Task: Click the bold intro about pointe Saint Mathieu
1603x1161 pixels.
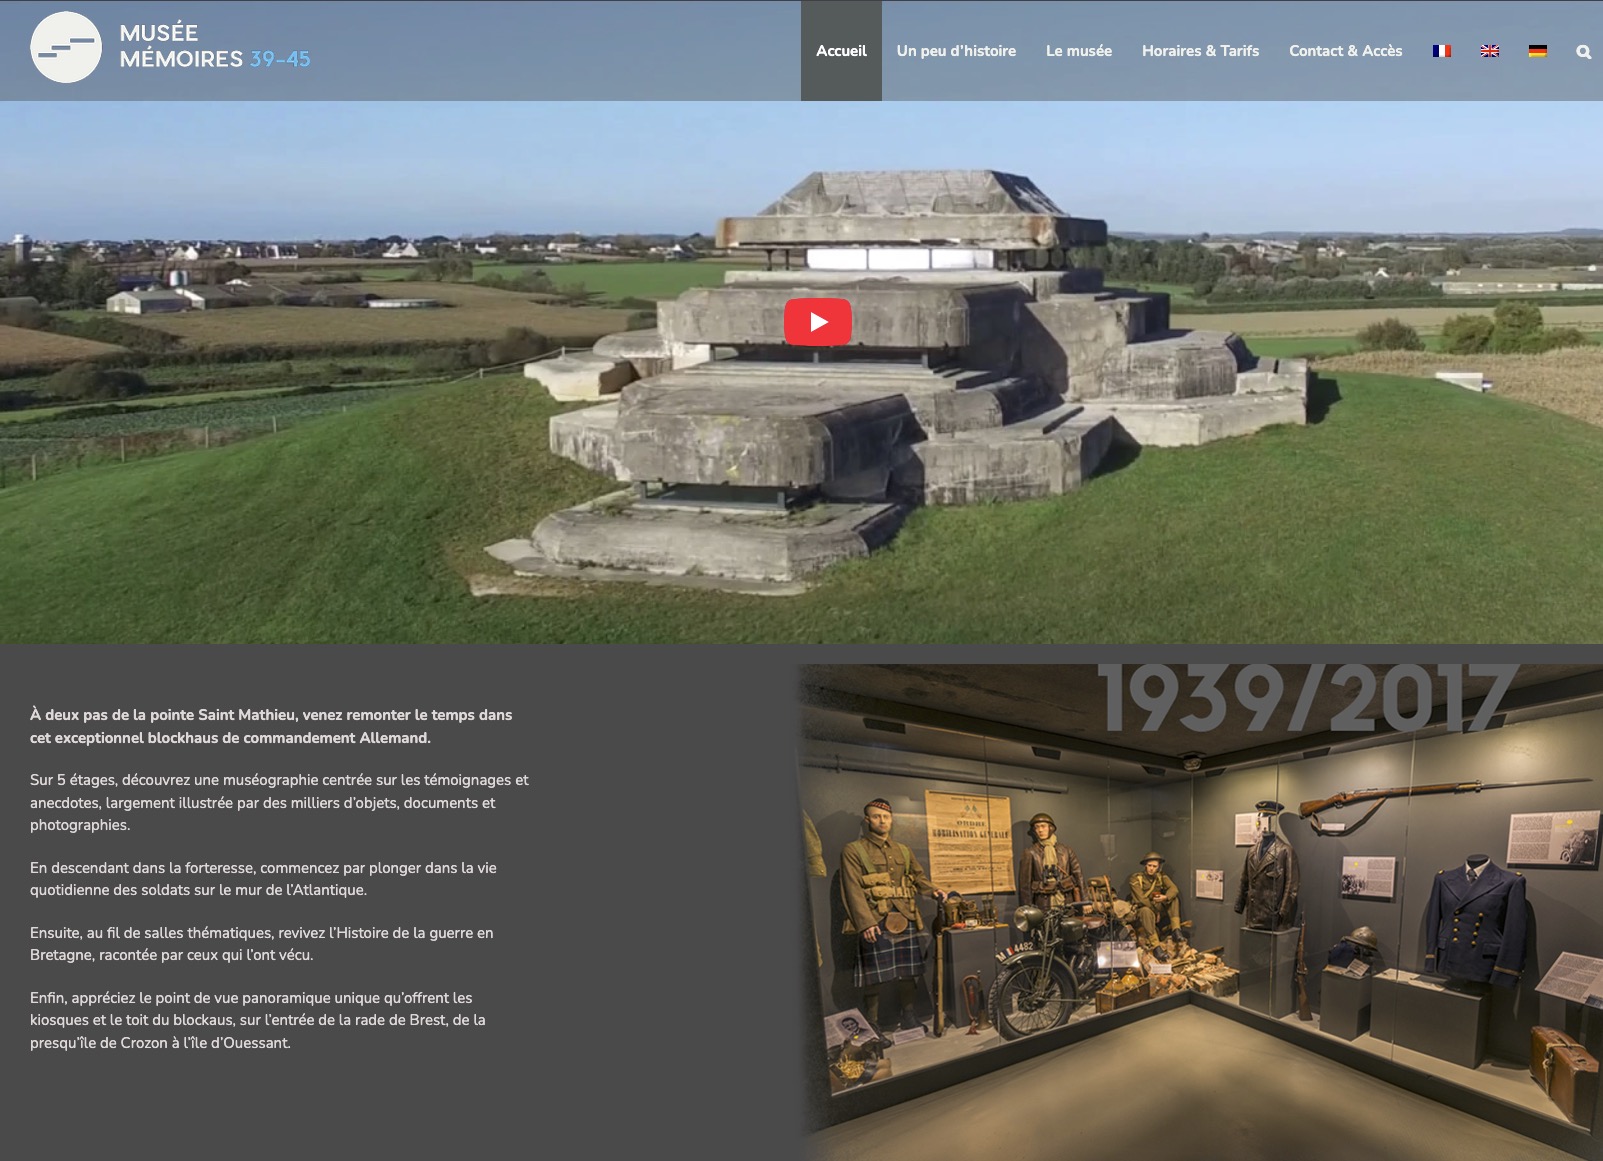Action: click(271, 726)
